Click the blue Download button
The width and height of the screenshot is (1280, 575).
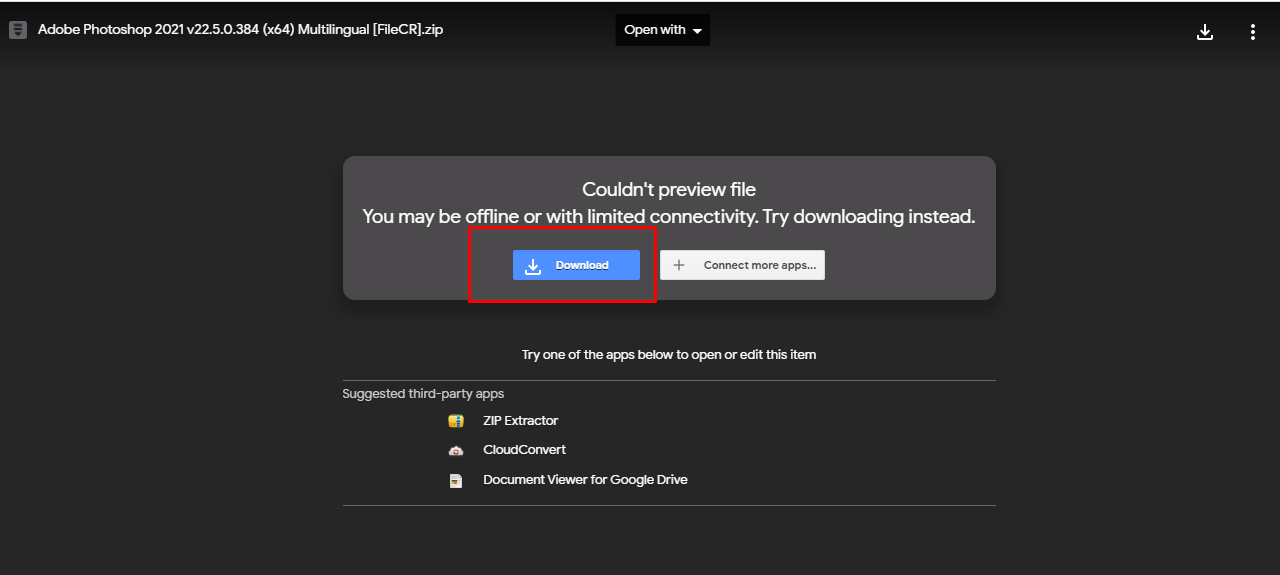click(x=576, y=265)
